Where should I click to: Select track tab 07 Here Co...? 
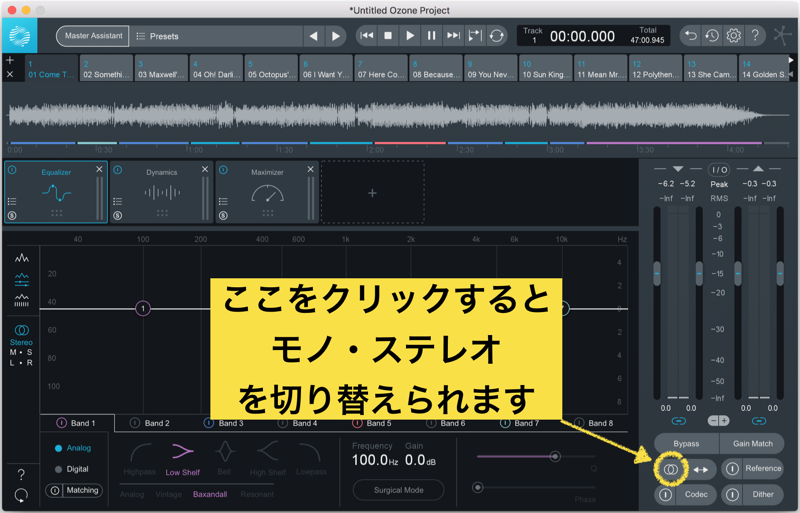click(x=381, y=69)
